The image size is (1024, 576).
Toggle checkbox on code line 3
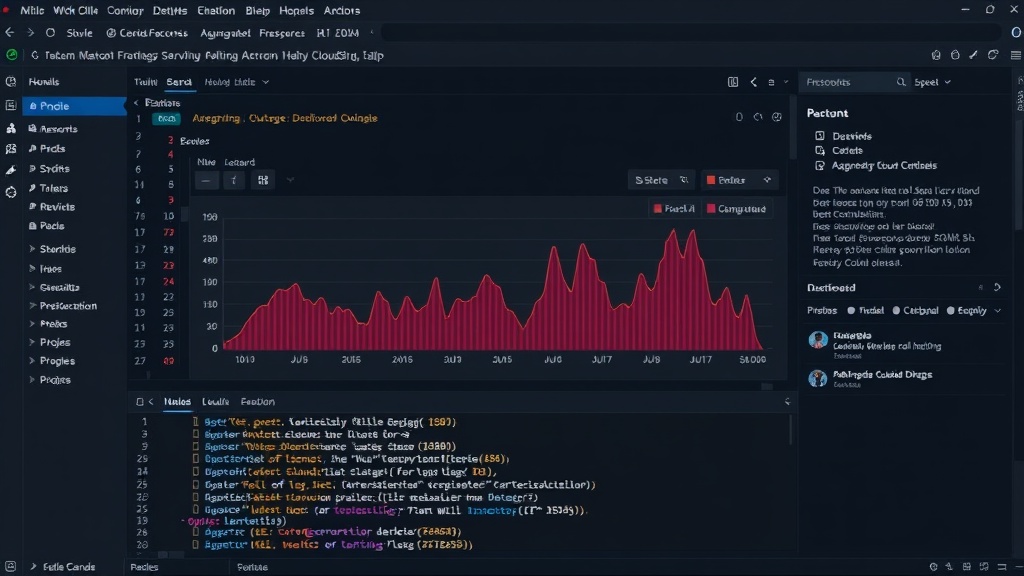195,434
